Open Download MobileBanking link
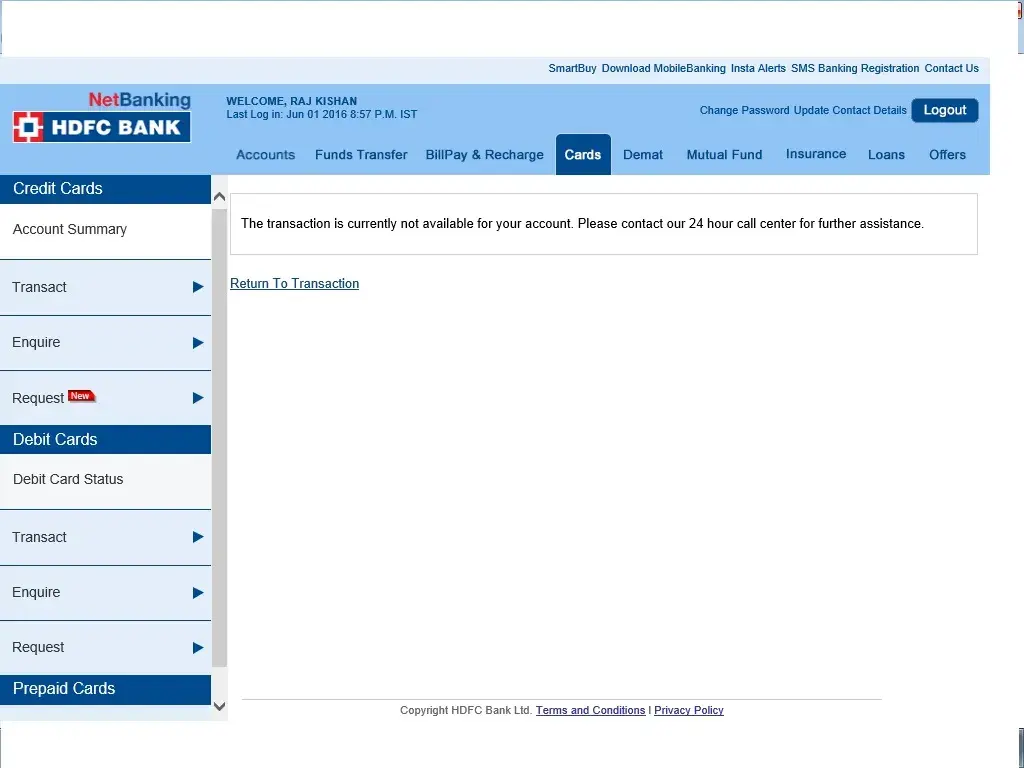 click(x=664, y=69)
